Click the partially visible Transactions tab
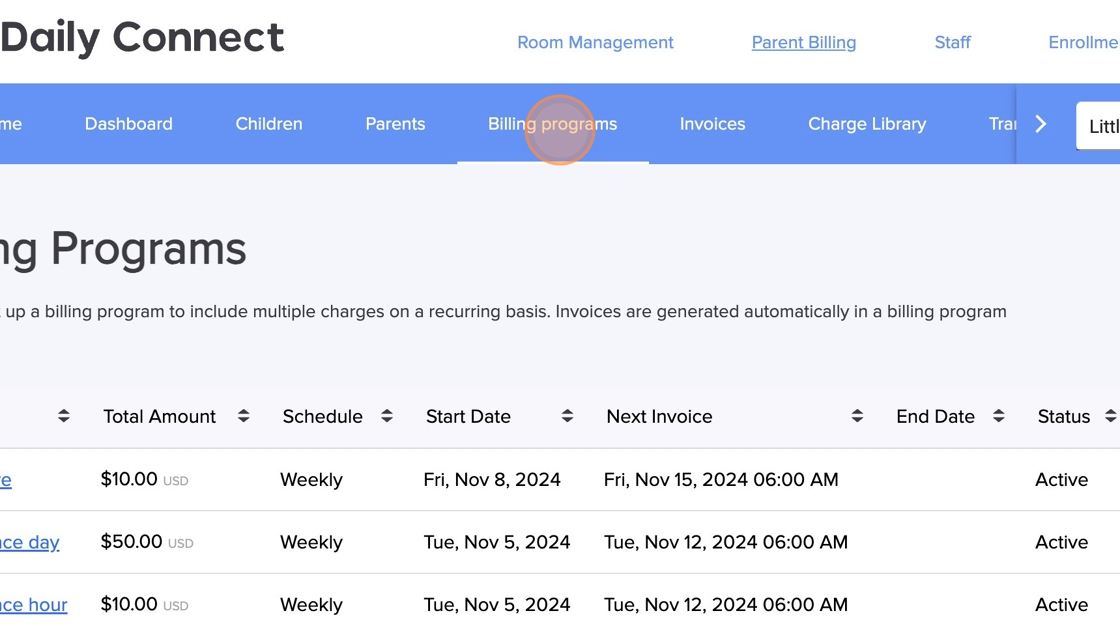The image size is (1120, 626). (x=1002, y=124)
